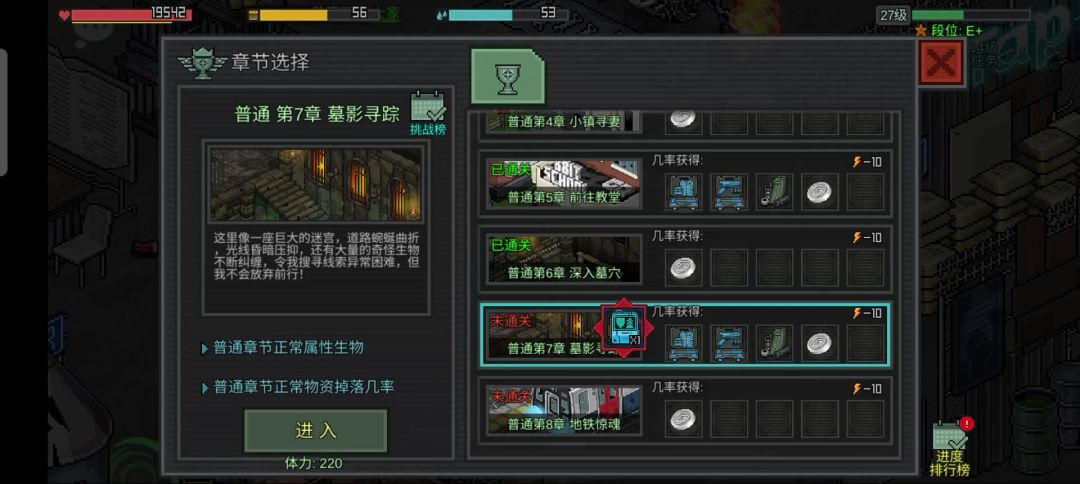Click the 27级 level experience bar
The image size is (1080, 484).
coord(970,14)
